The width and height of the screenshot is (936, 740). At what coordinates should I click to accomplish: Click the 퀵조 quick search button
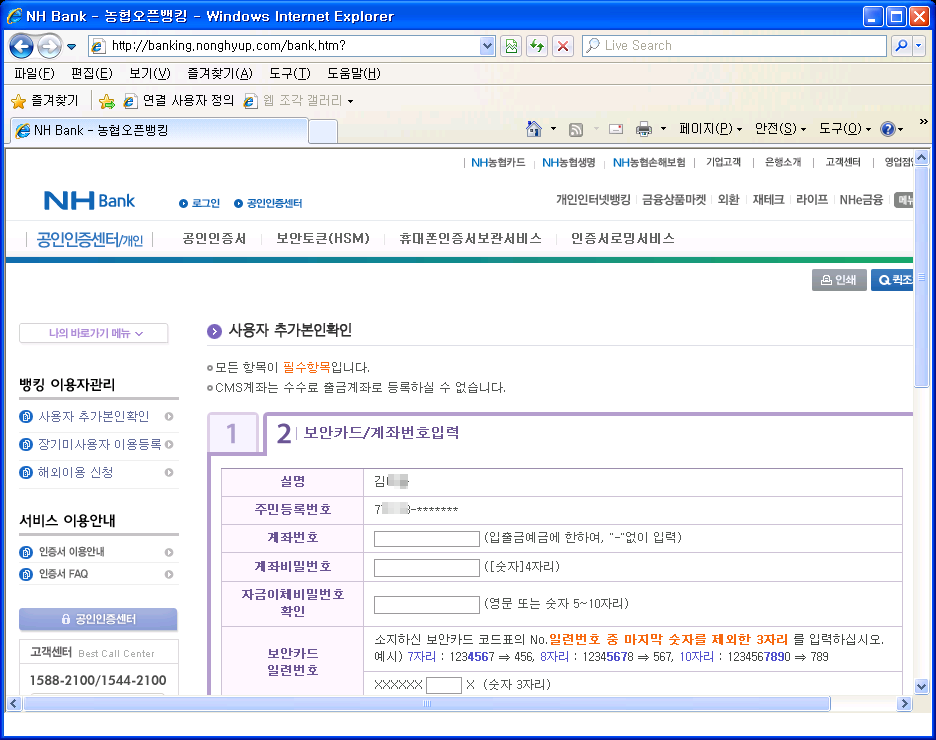click(x=892, y=280)
